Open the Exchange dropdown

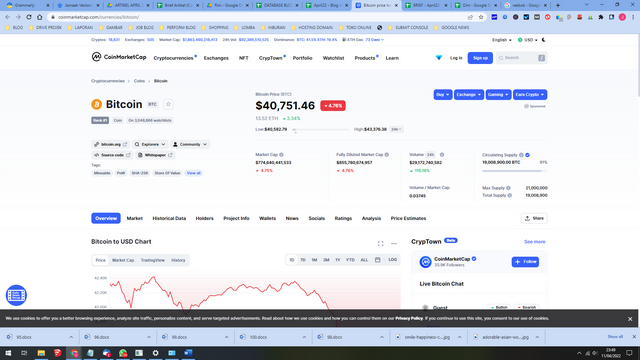(x=469, y=95)
